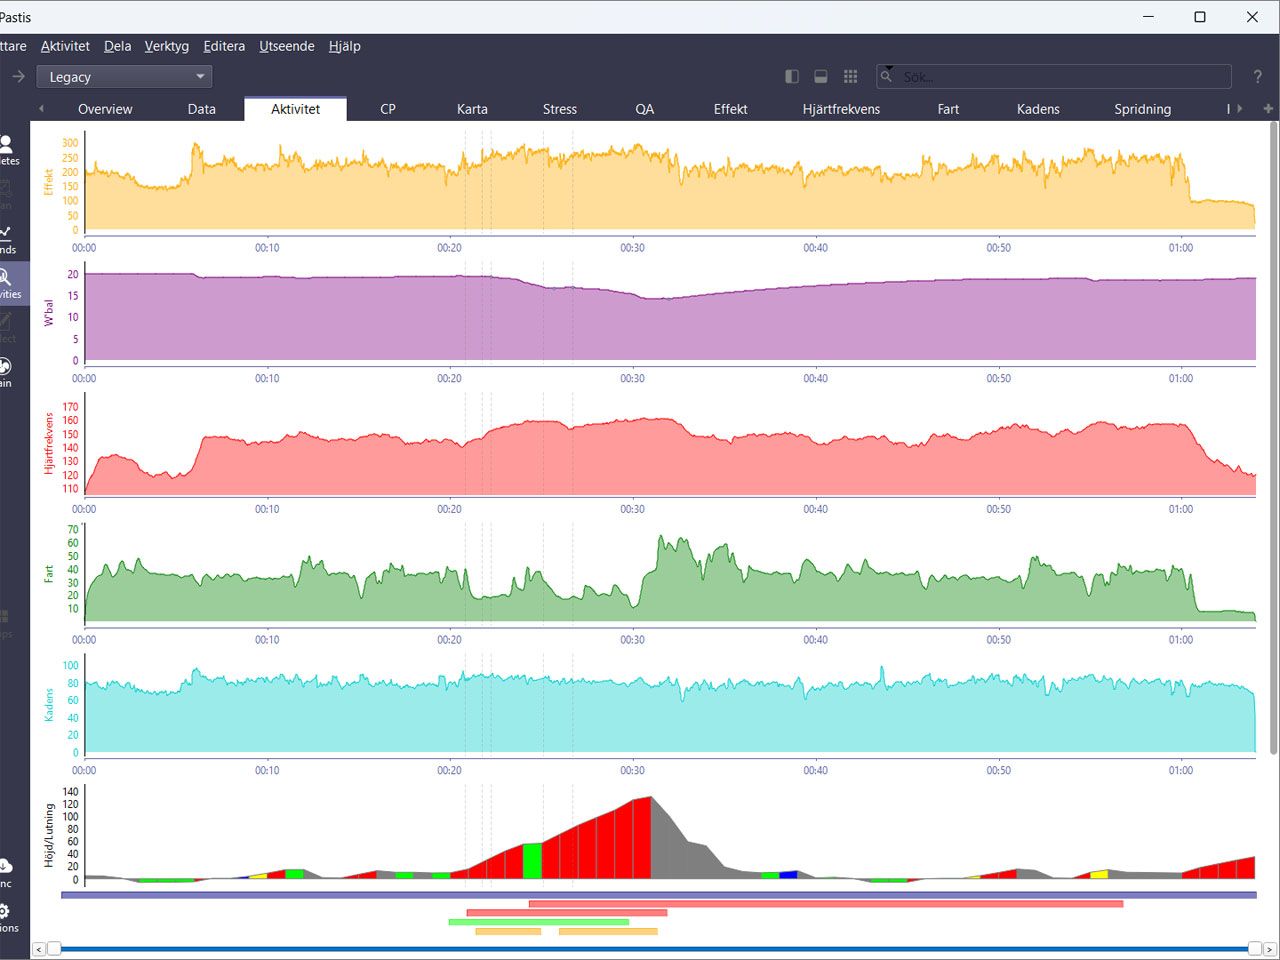Viewport: 1280px width, 960px height.
Task: Switch to the Hjärtfrekvens tab
Action: pyautogui.click(x=841, y=109)
